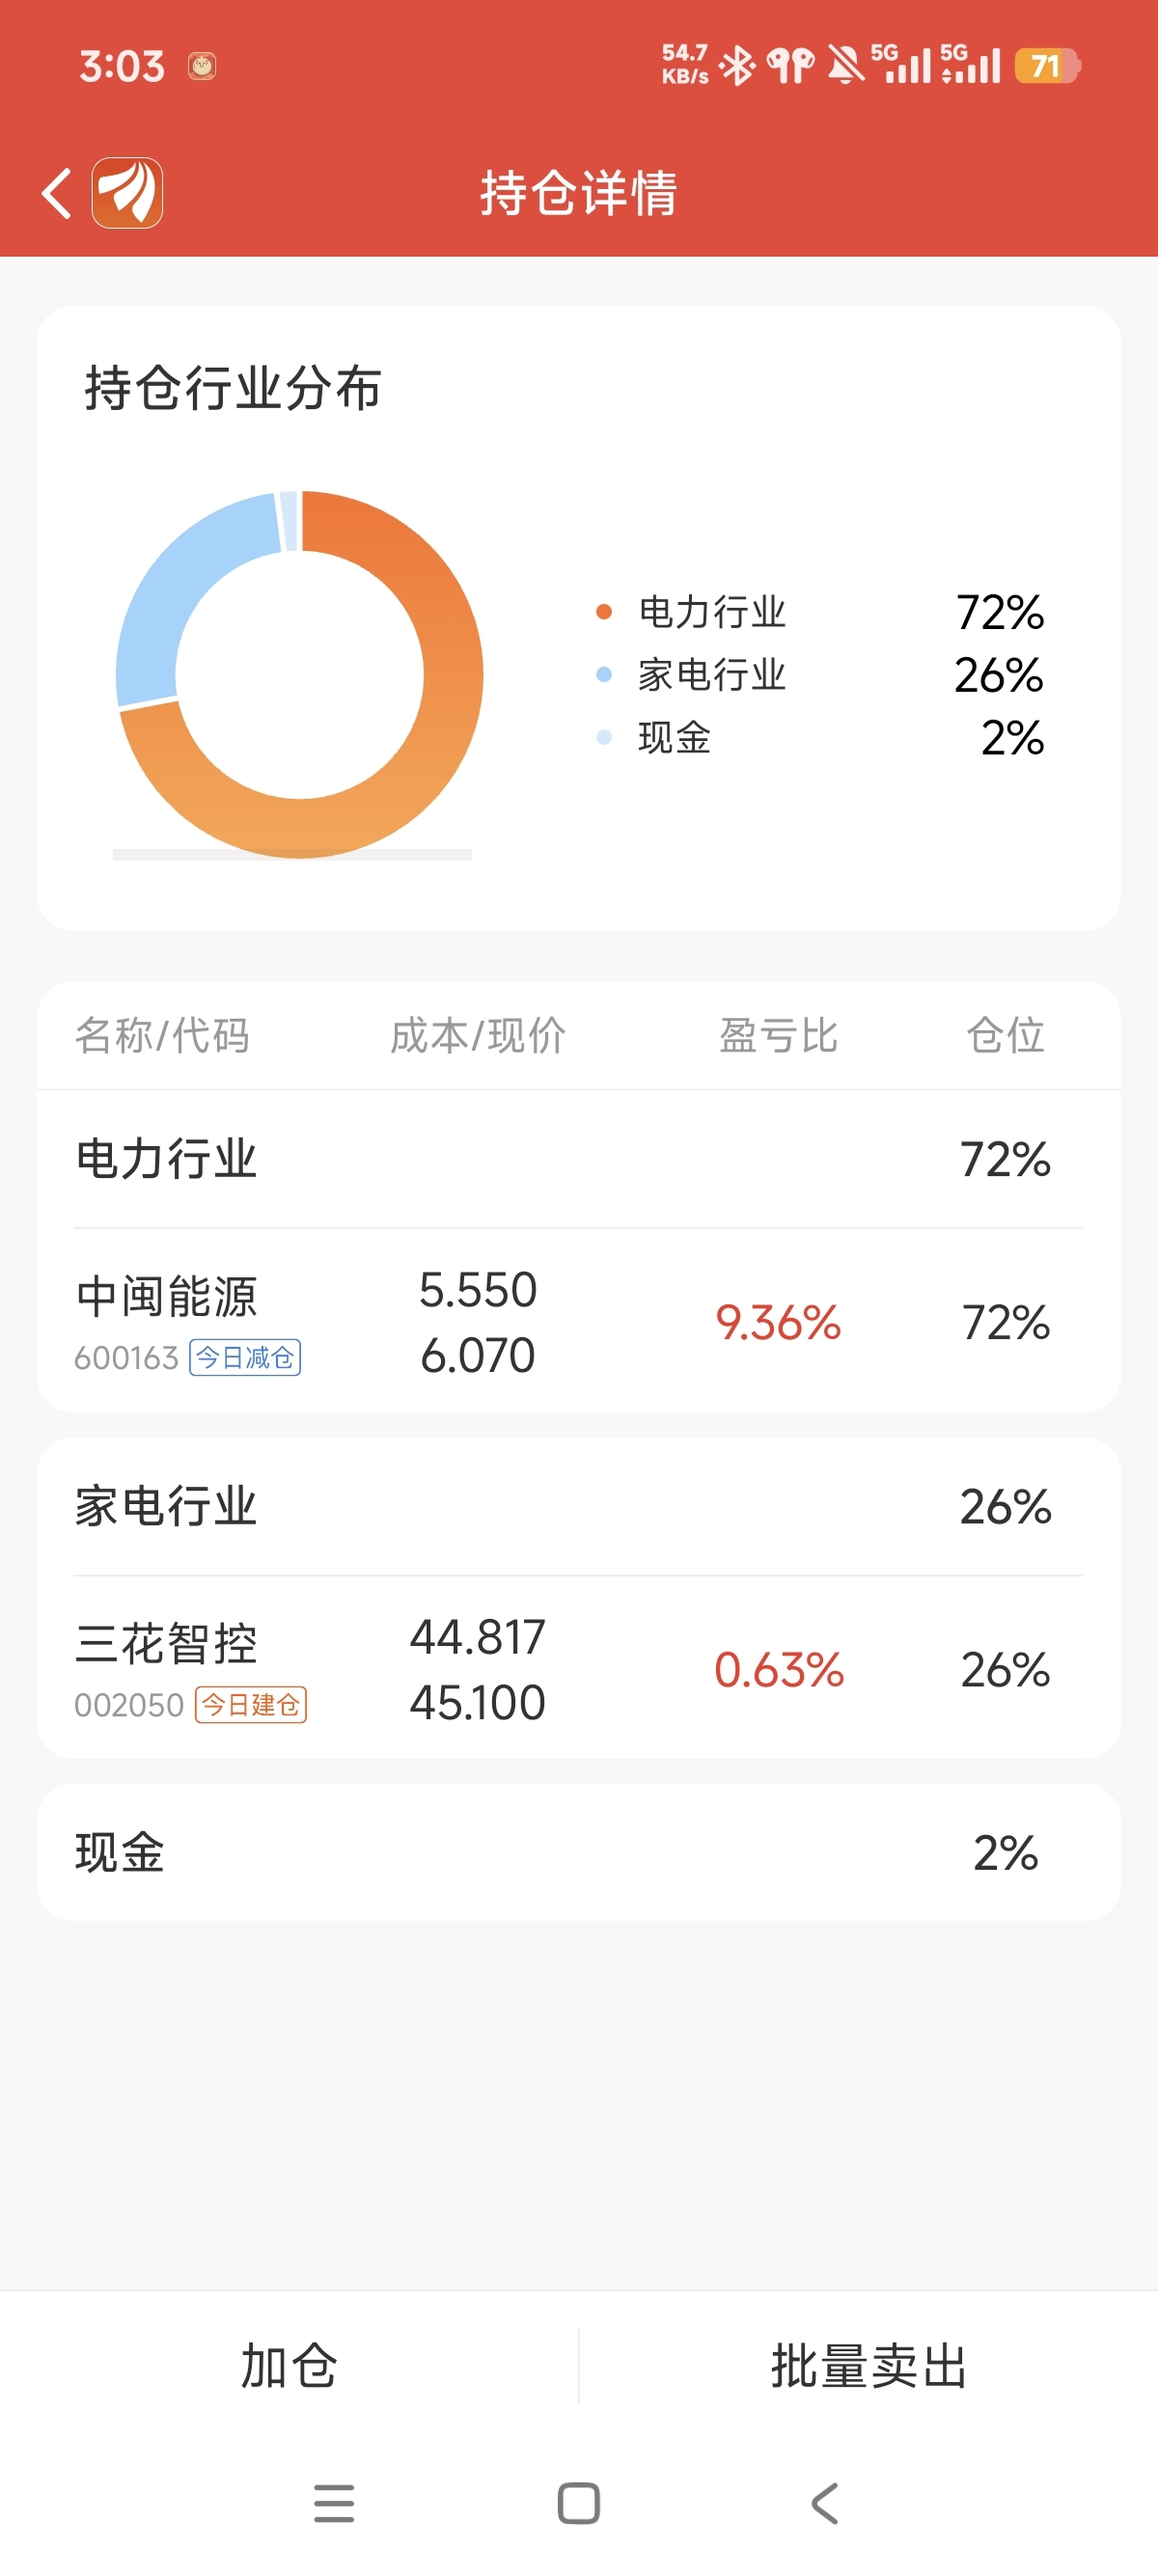Tap the muted bell status icon

tap(846, 66)
